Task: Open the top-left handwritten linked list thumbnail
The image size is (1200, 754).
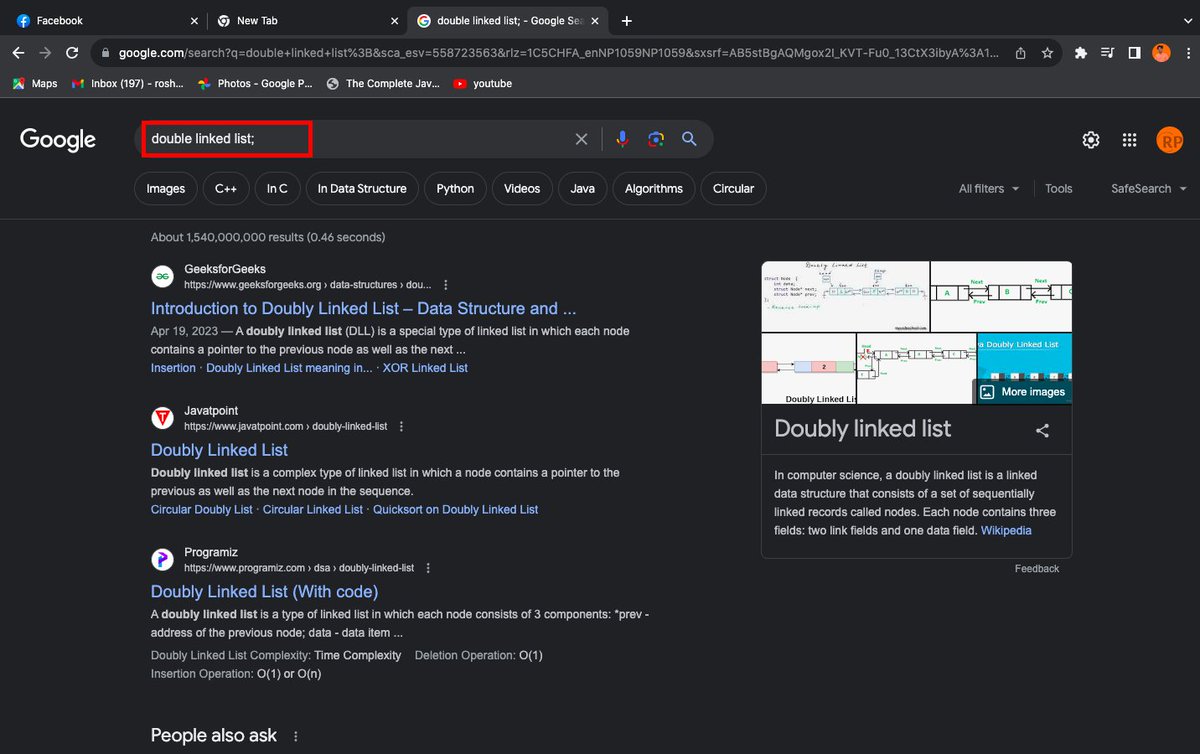Action: [x=845, y=297]
